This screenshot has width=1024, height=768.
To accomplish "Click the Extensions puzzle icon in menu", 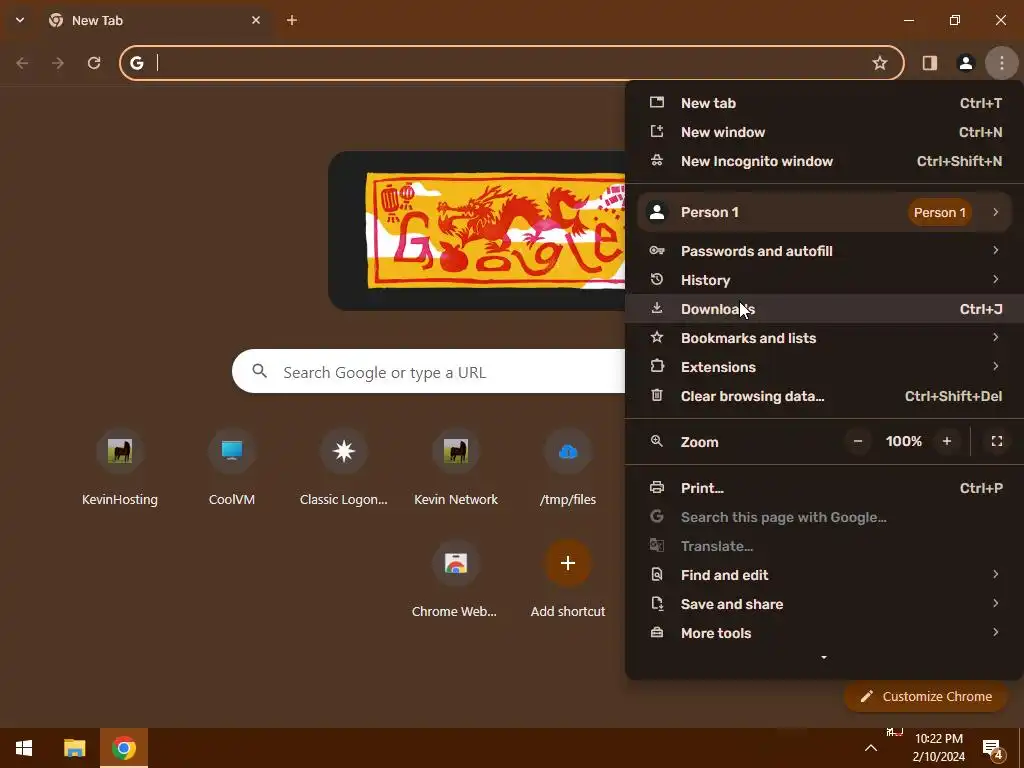I will pos(657,366).
